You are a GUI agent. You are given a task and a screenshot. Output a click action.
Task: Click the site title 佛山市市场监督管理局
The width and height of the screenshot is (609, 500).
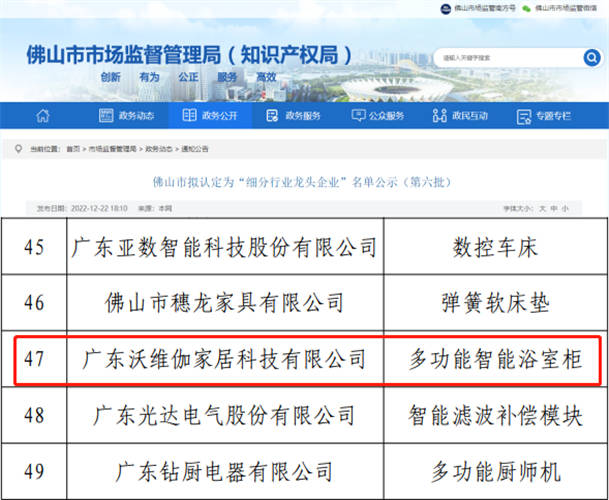coord(189,55)
